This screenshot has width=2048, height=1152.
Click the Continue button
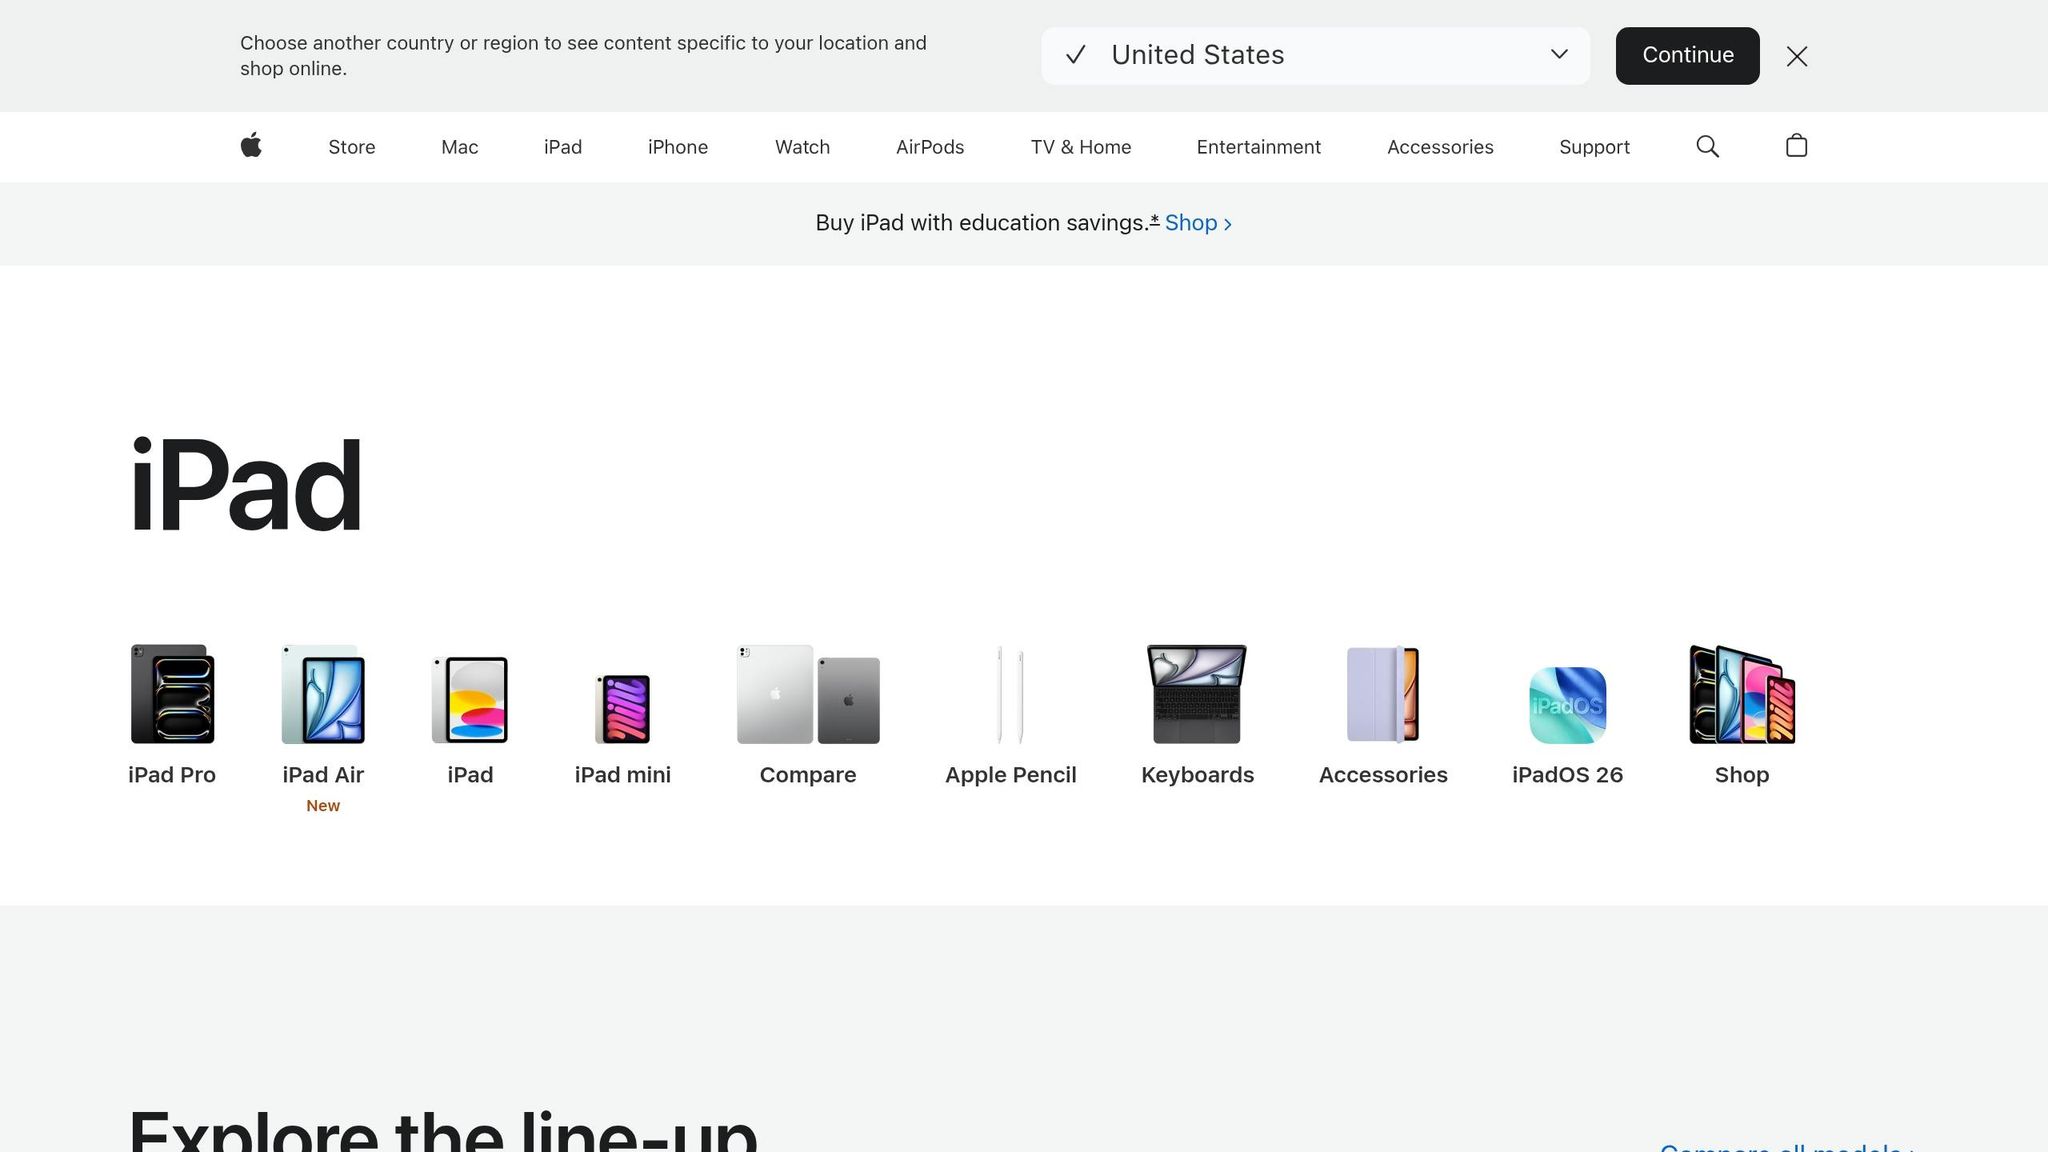coord(1687,56)
